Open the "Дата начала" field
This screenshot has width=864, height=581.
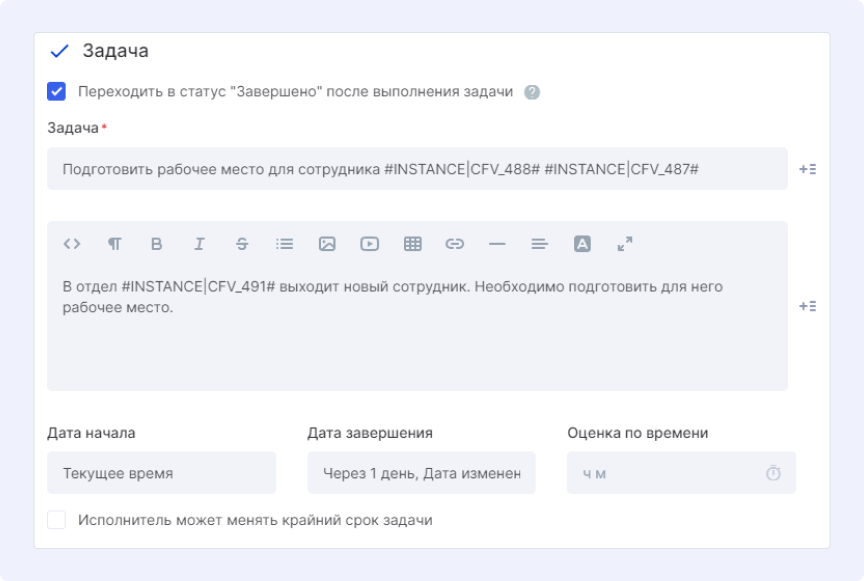(161, 473)
